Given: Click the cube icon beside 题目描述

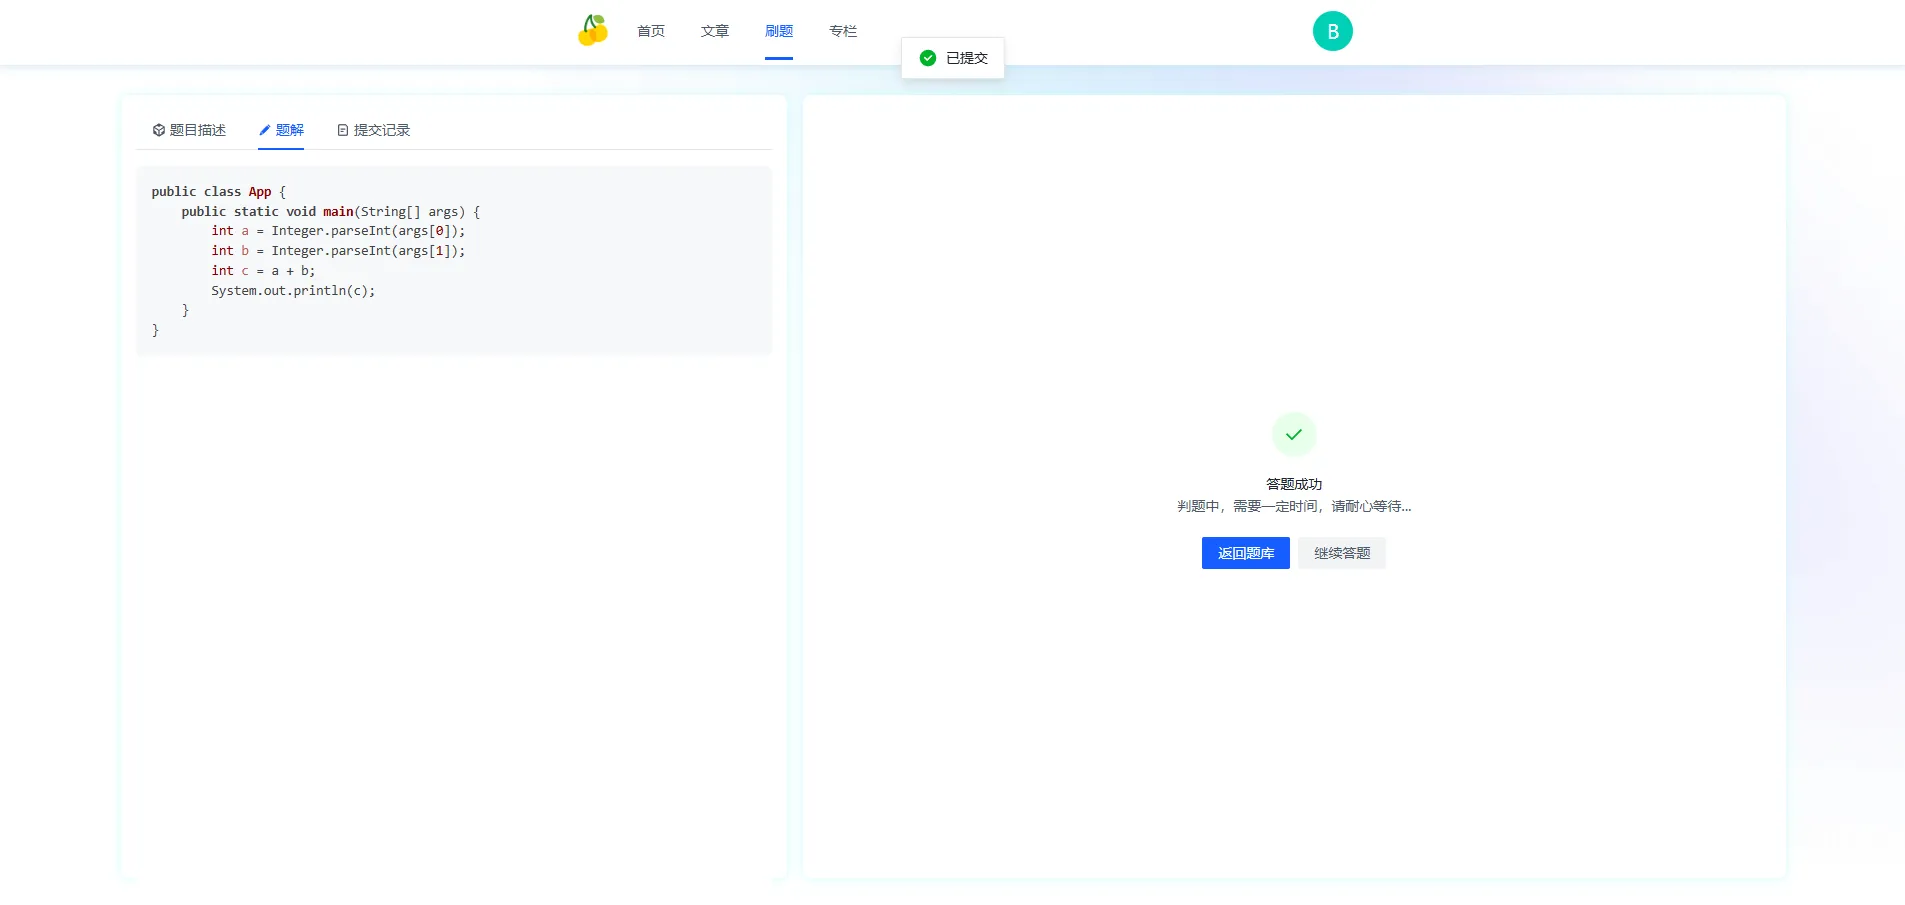Looking at the screenshot, I should pos(158,130).
